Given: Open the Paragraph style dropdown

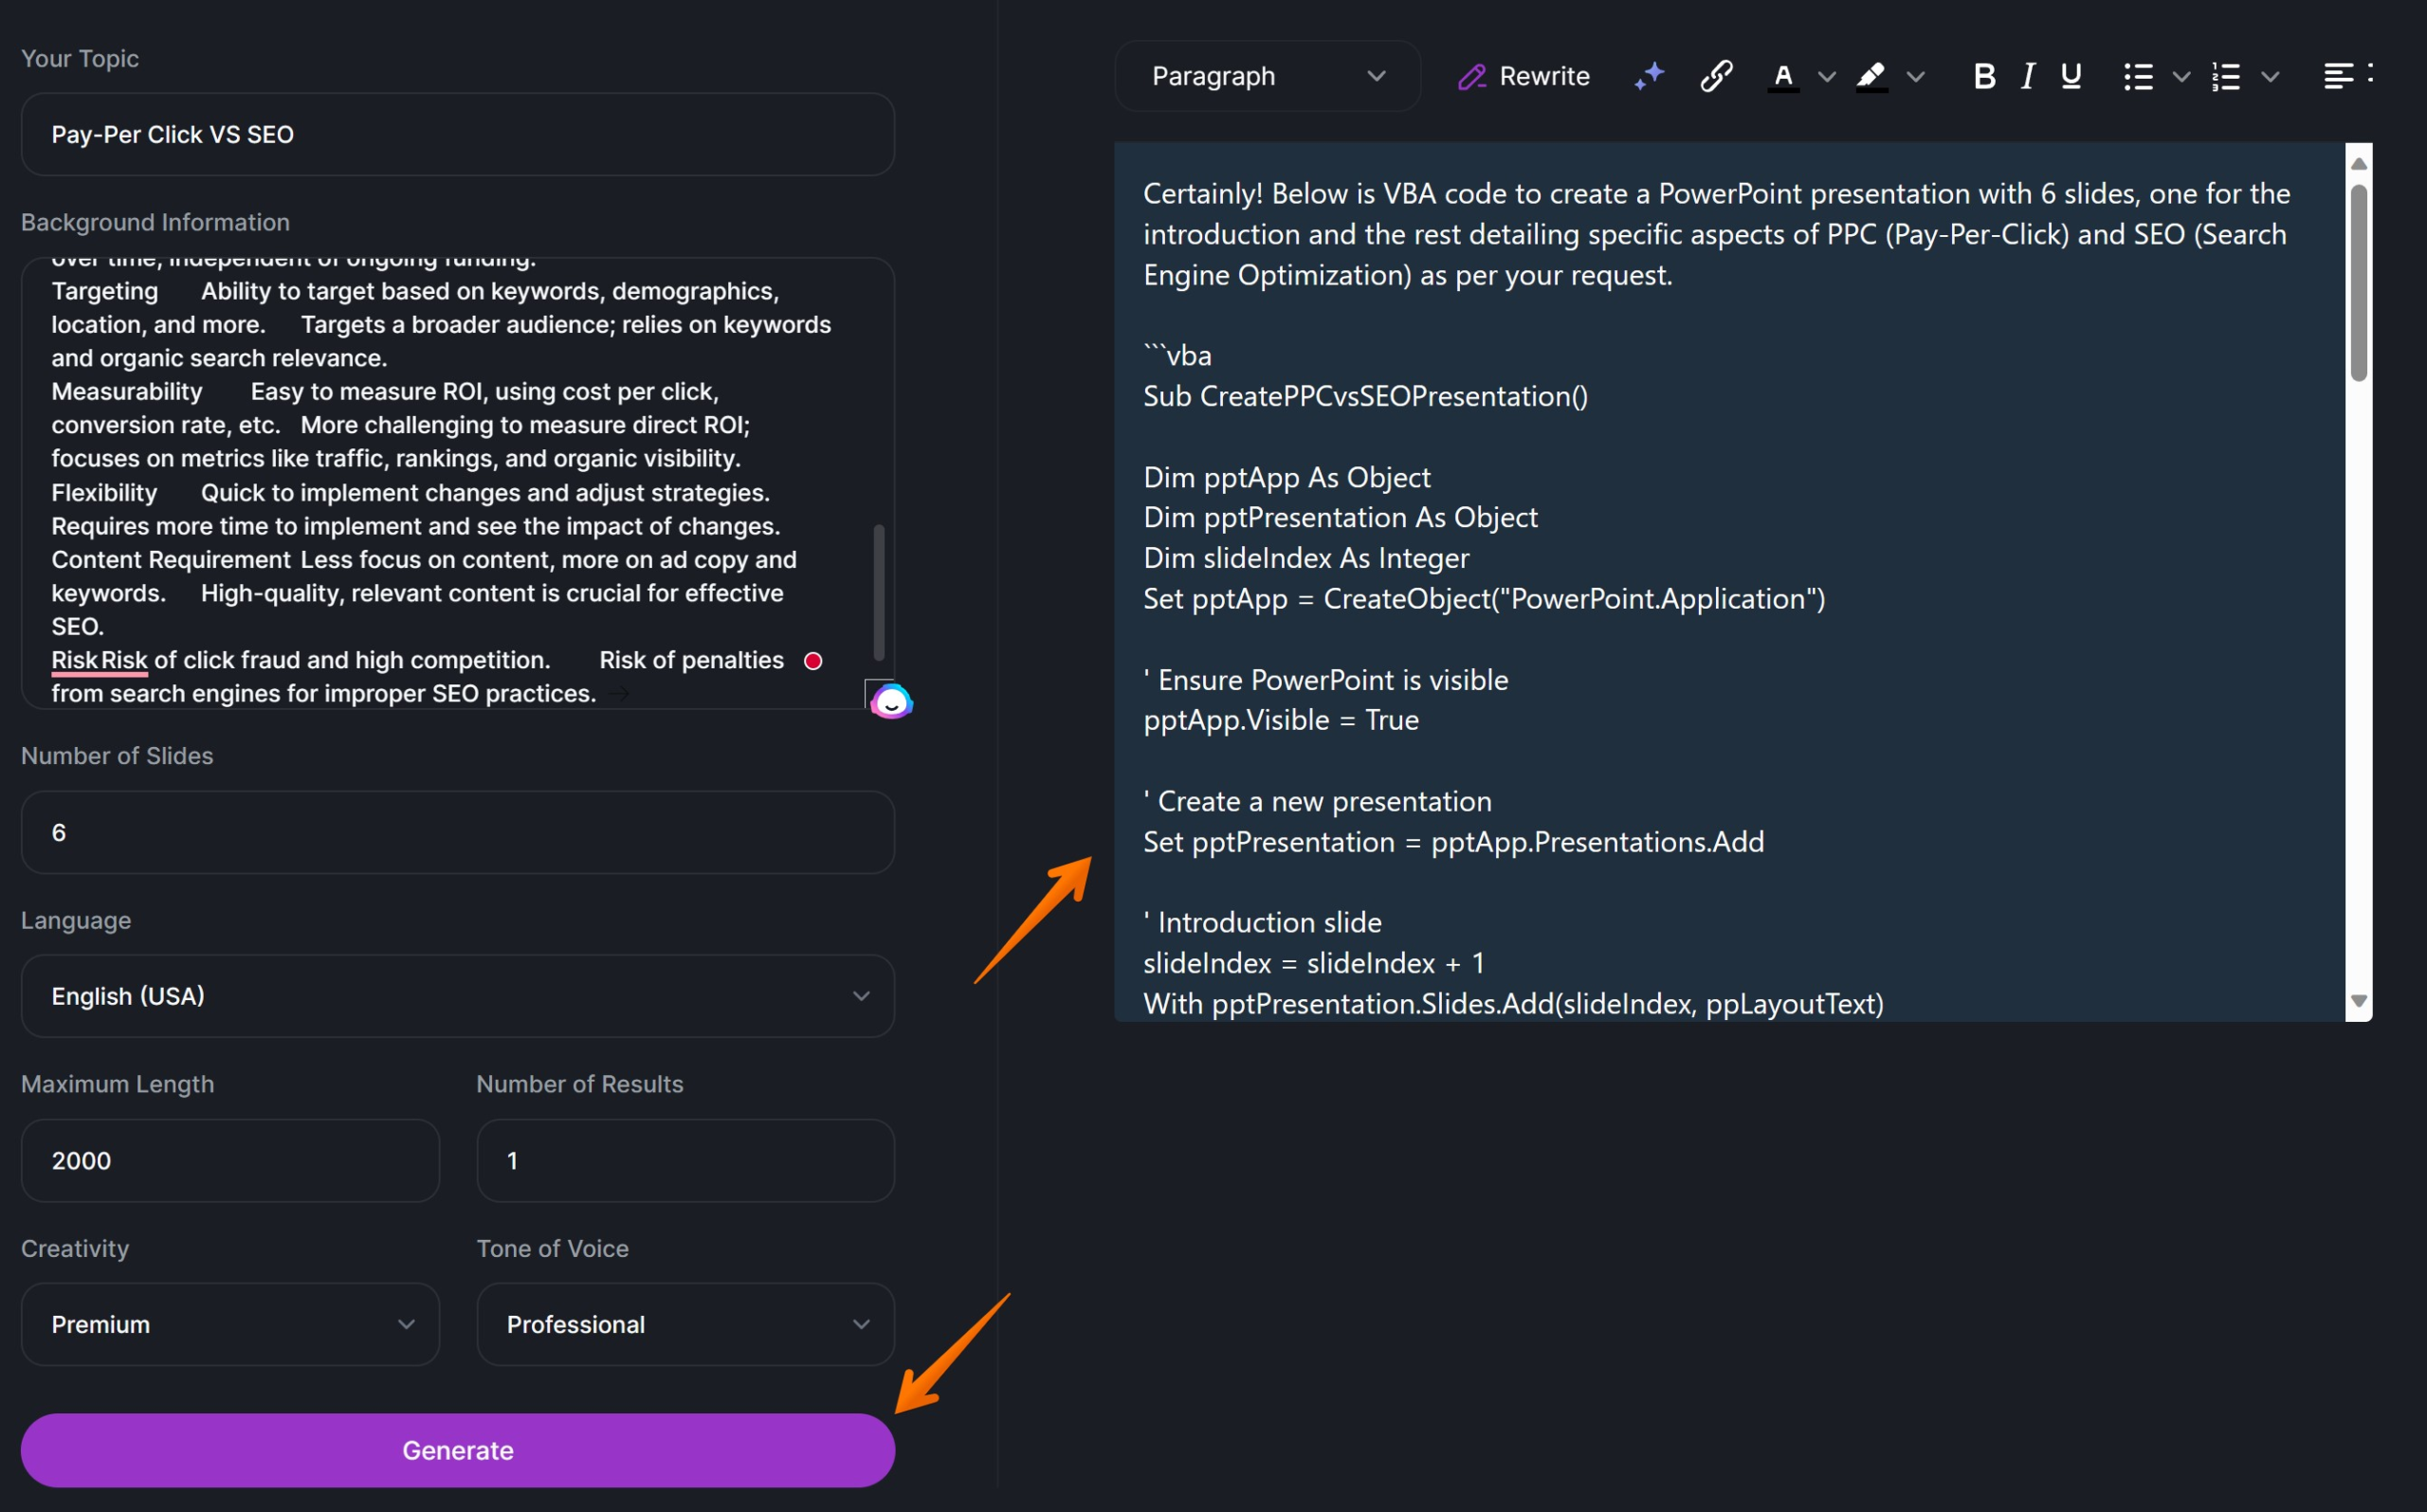Looking at the screenshot, I should [x=1267, y=76].
